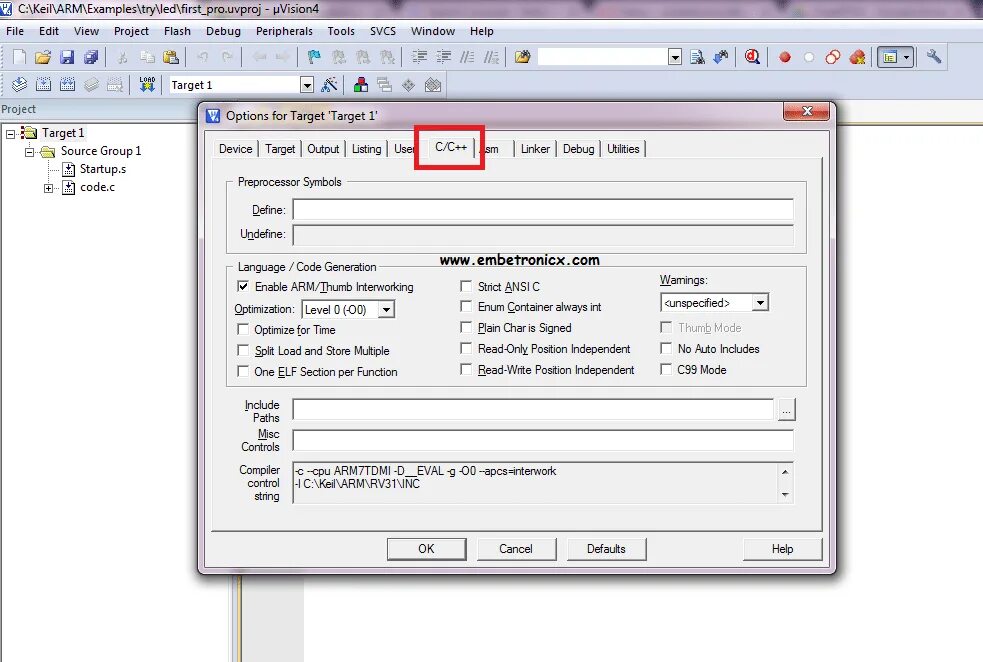983x662 pixels.
Task: Click the Find in Files icon
Action: click(522, 57)
